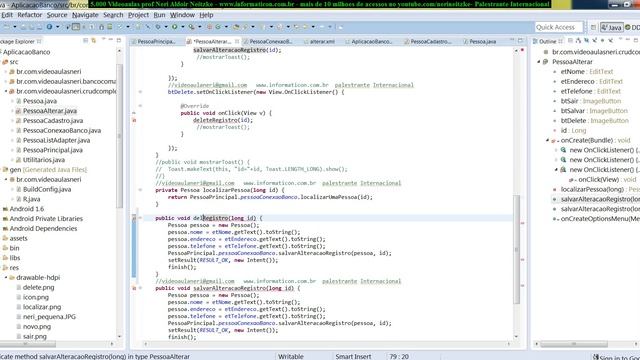640x360 pixels.
Task: Open the External Tools dropdown arrow
Action: (x=200, y=27)
